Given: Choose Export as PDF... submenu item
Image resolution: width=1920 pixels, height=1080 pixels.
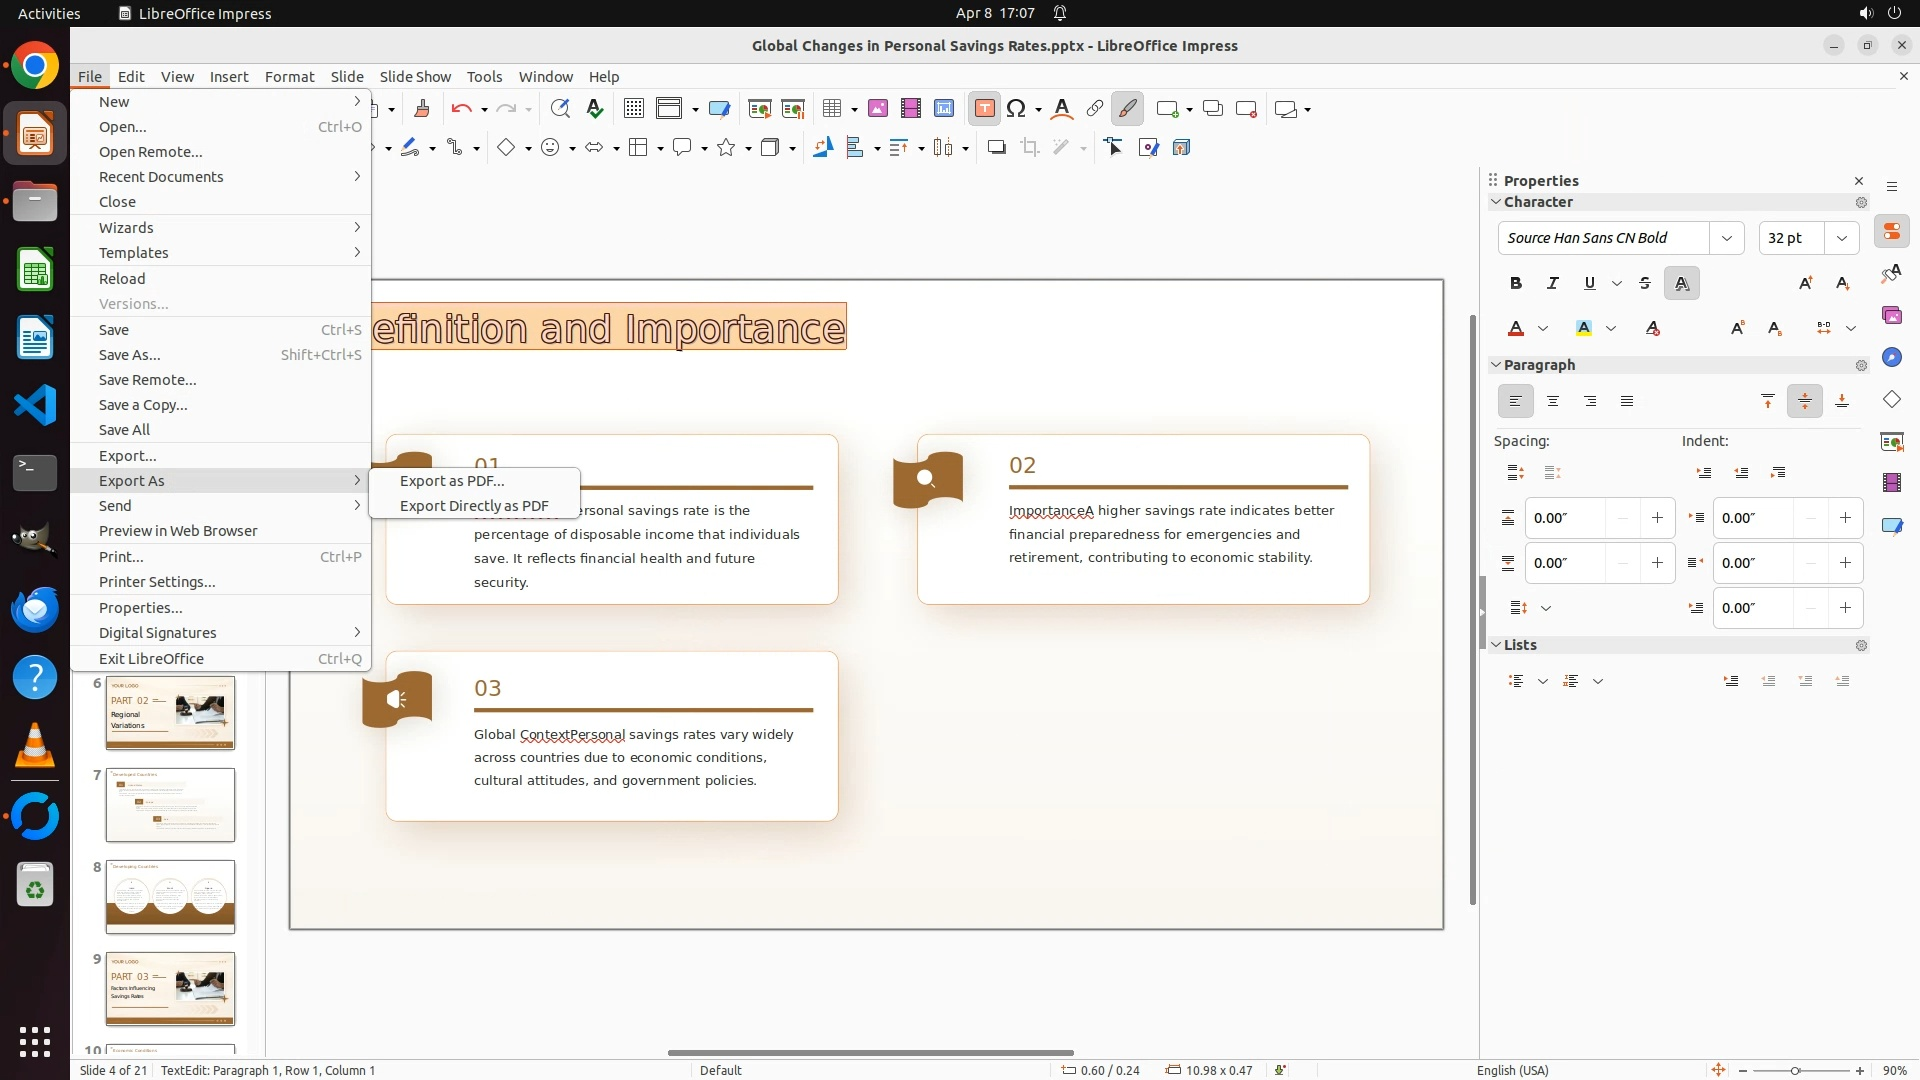Looking at the screenshot, I should pos(452,481).
